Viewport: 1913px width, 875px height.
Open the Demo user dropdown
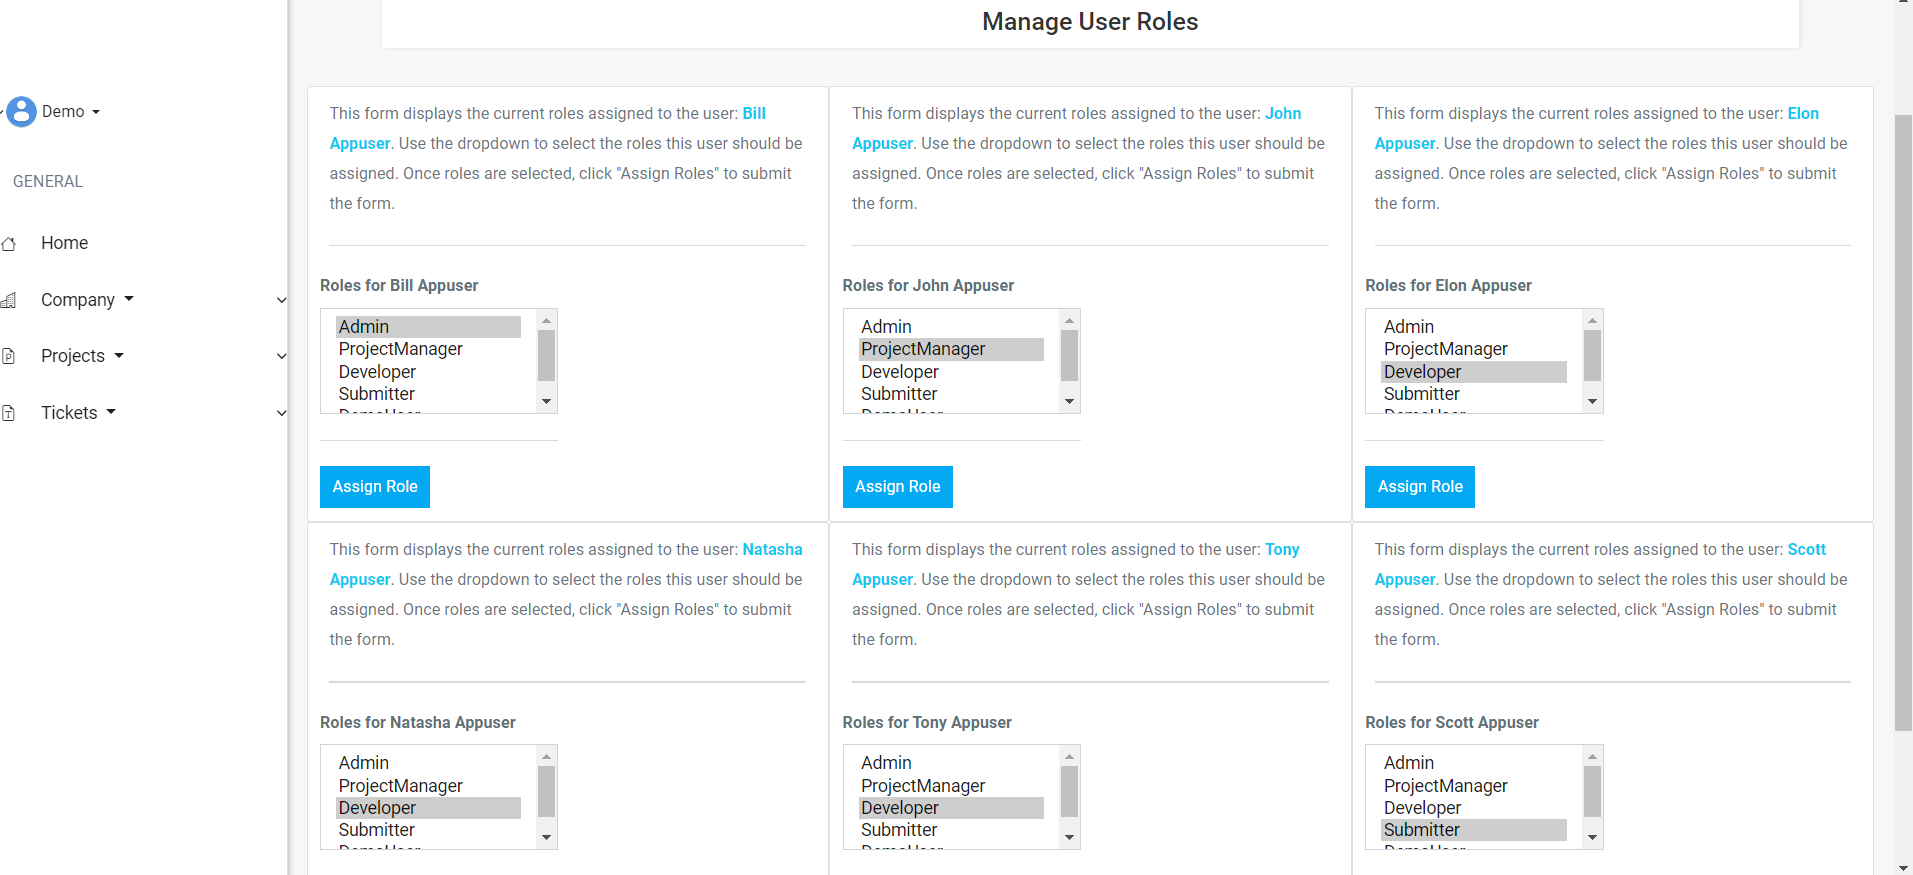71,112
